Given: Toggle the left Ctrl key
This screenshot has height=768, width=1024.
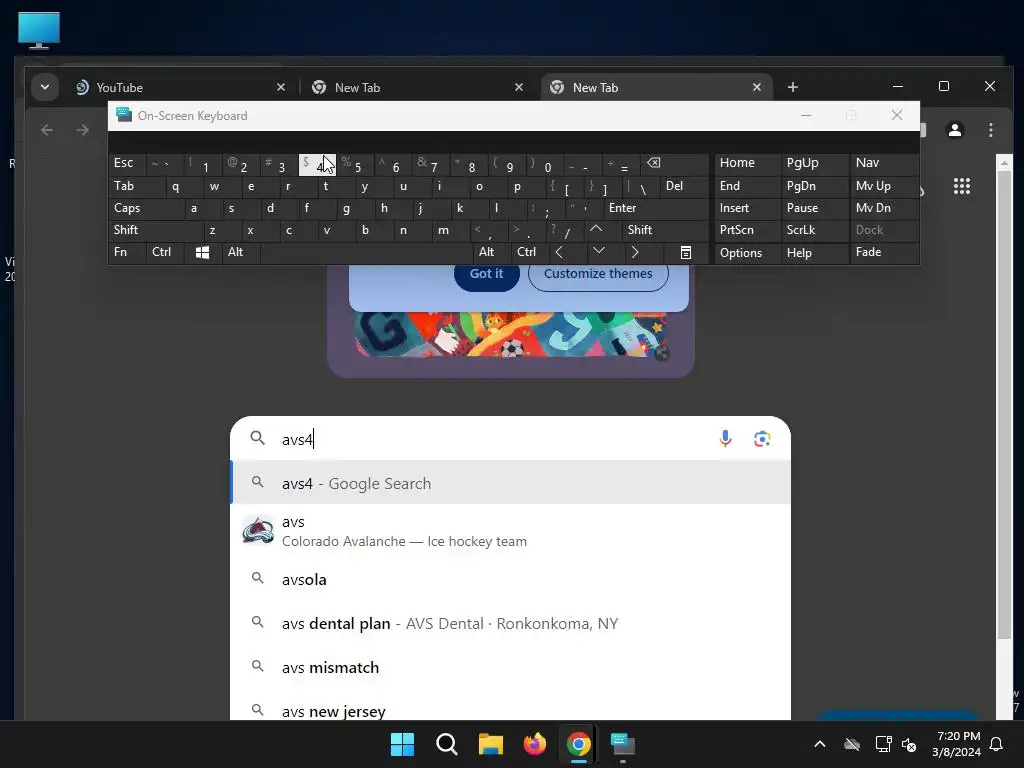Looking at the screenshot, I should pyautogui.click(x=165, y=252).
